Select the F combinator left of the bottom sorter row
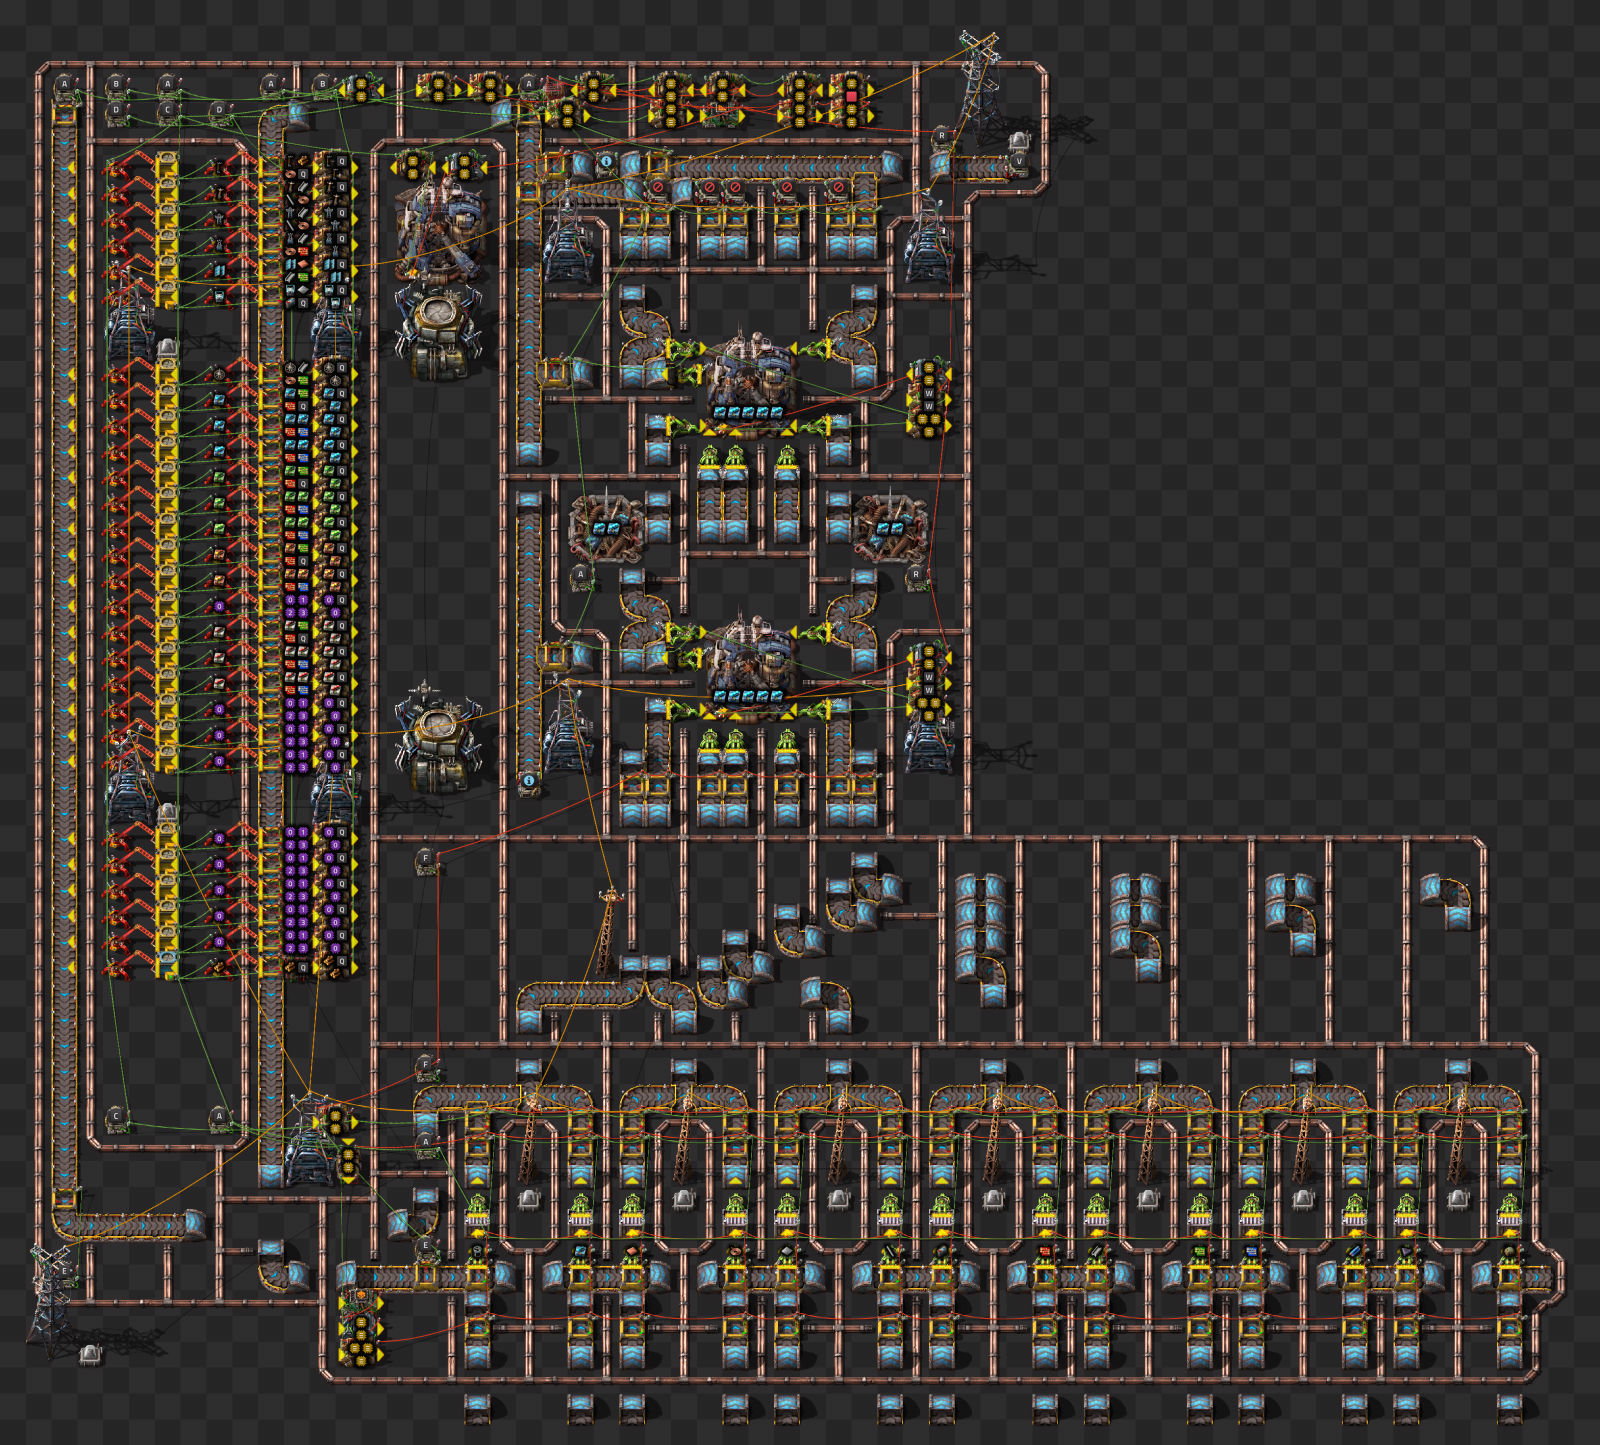 pos(426,1066)
